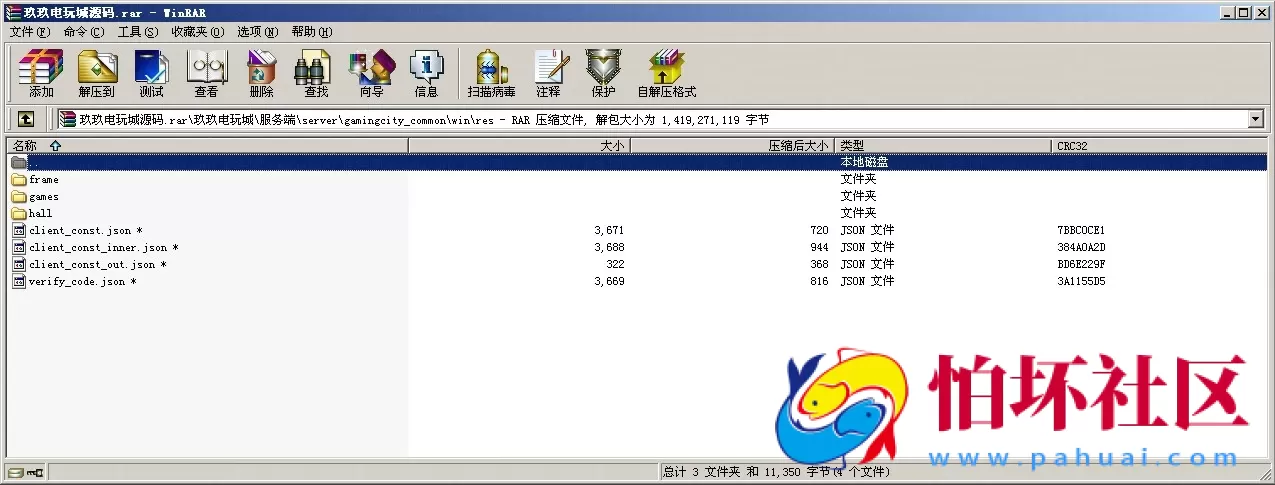Open the Options (选项) menu

[x=259, y=32]
